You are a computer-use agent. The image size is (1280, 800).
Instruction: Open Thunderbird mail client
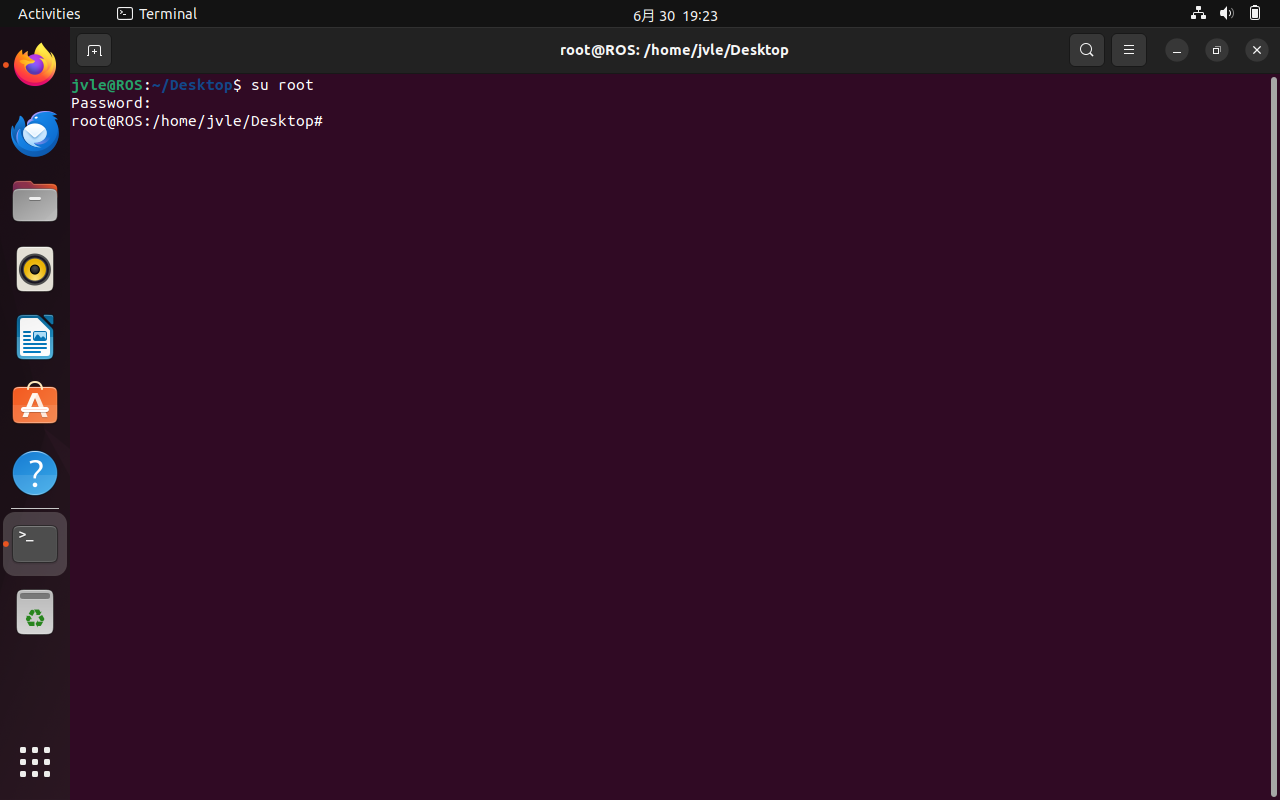(35, 134)
